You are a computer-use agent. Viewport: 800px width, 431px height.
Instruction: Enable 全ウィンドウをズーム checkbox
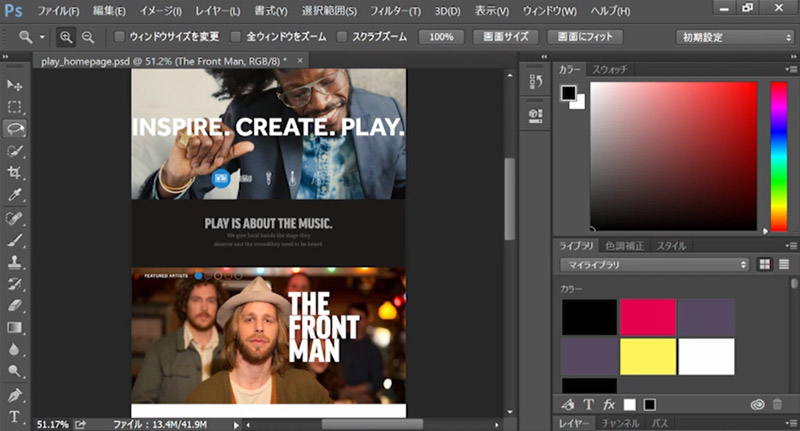(235, 37)
